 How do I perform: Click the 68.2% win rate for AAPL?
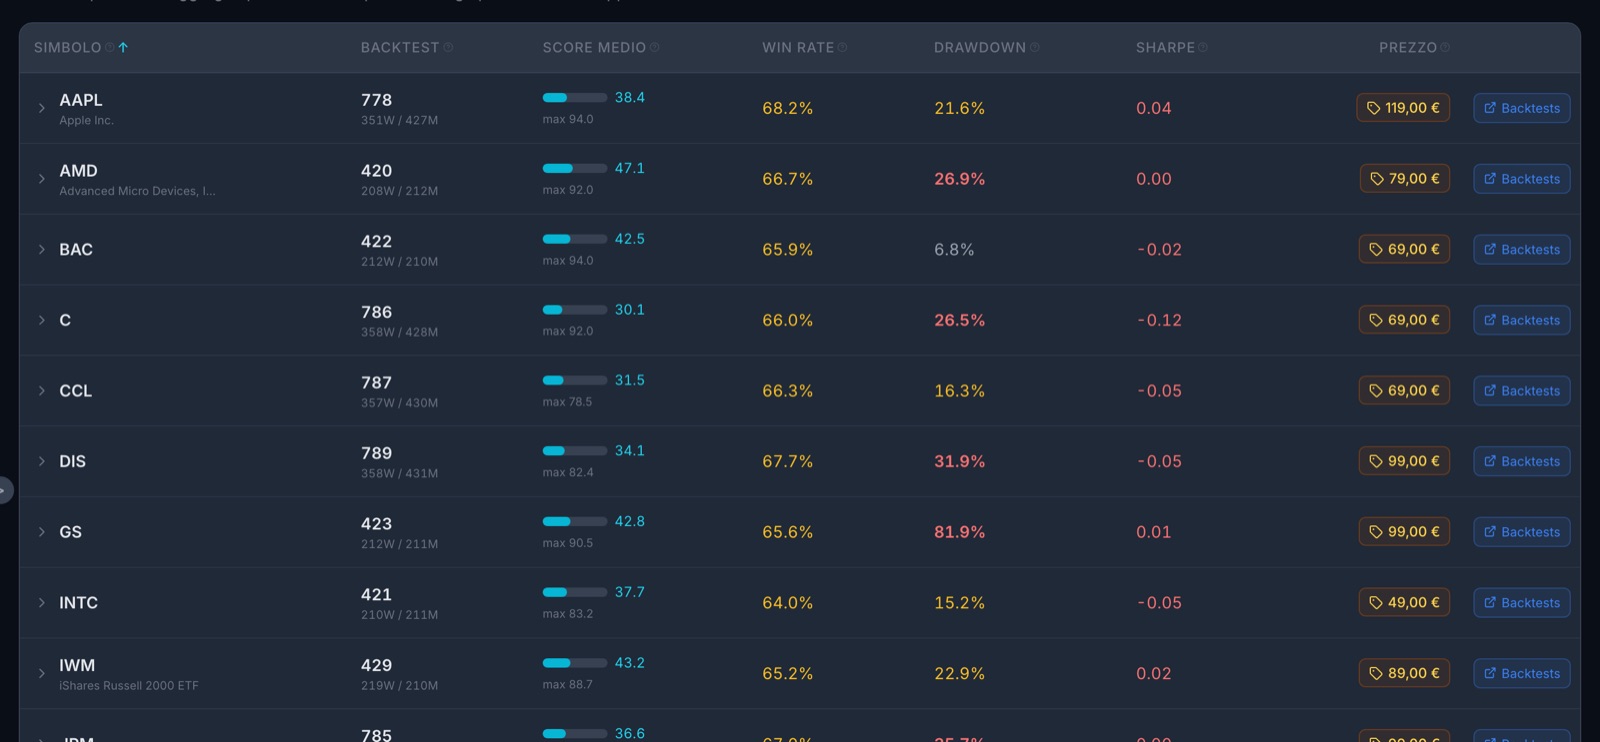point(787,108)
